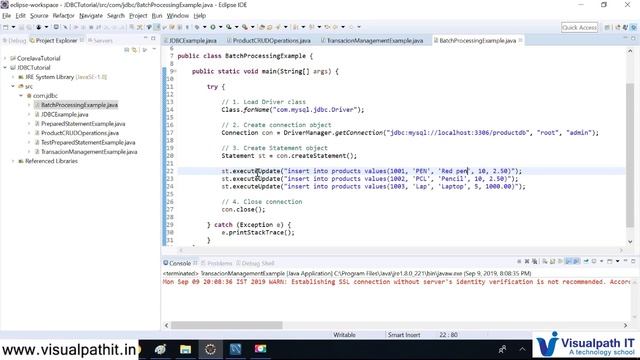640x360 pixels.
Task: Click the Eclipse icon on the taskbar
Action: click(210, 349)
